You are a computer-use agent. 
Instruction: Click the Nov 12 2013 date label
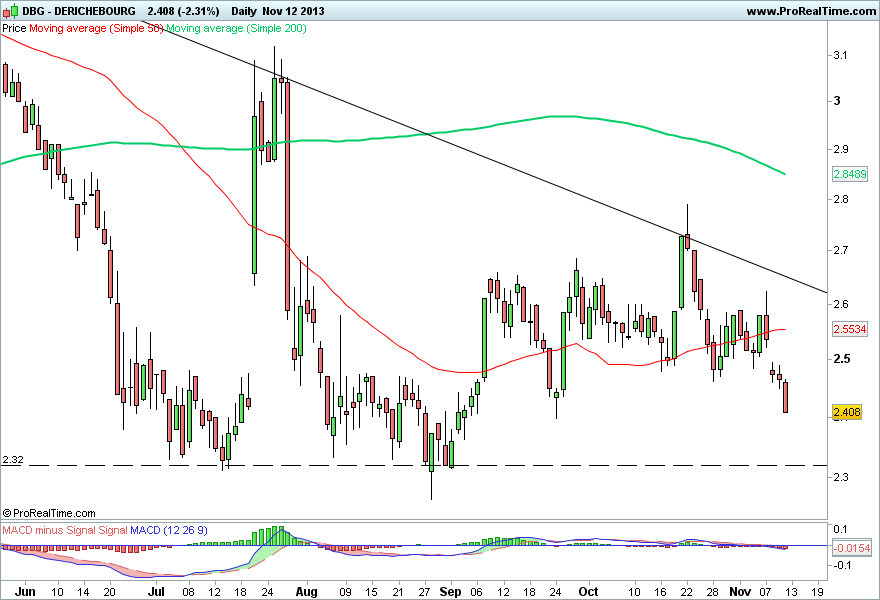pos(292,11)
